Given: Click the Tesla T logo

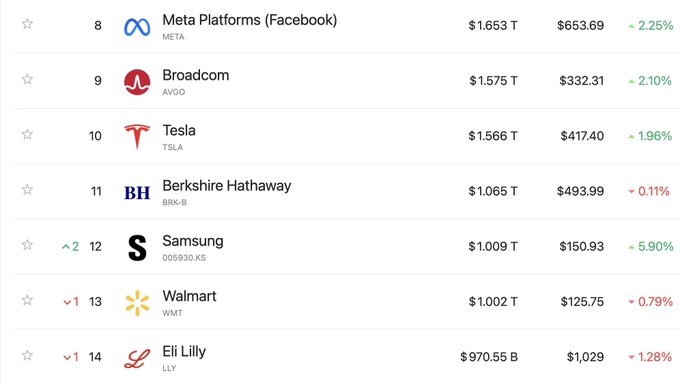Looking at the screenshot, I should [x=137, y=136].
